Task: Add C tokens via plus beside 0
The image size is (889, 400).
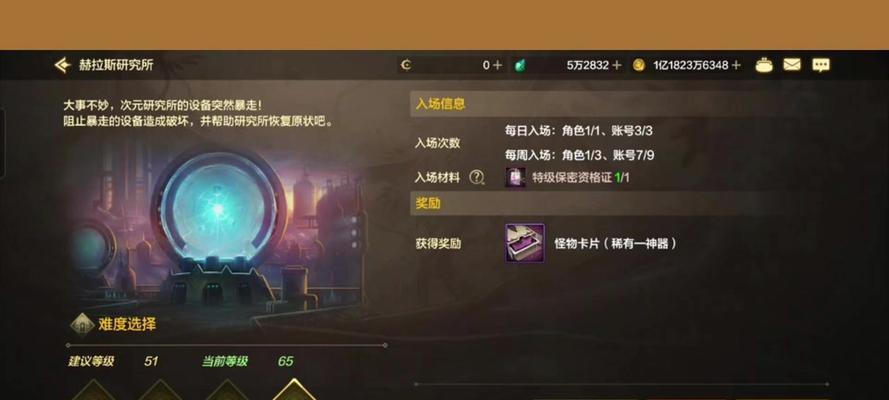Action: (x=497, y=65)
